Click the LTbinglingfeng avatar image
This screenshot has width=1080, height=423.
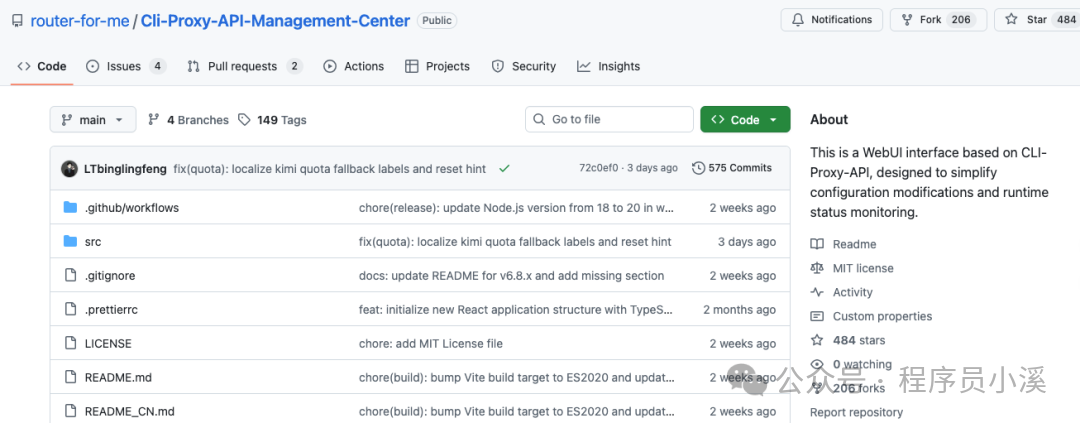(69, 169)
